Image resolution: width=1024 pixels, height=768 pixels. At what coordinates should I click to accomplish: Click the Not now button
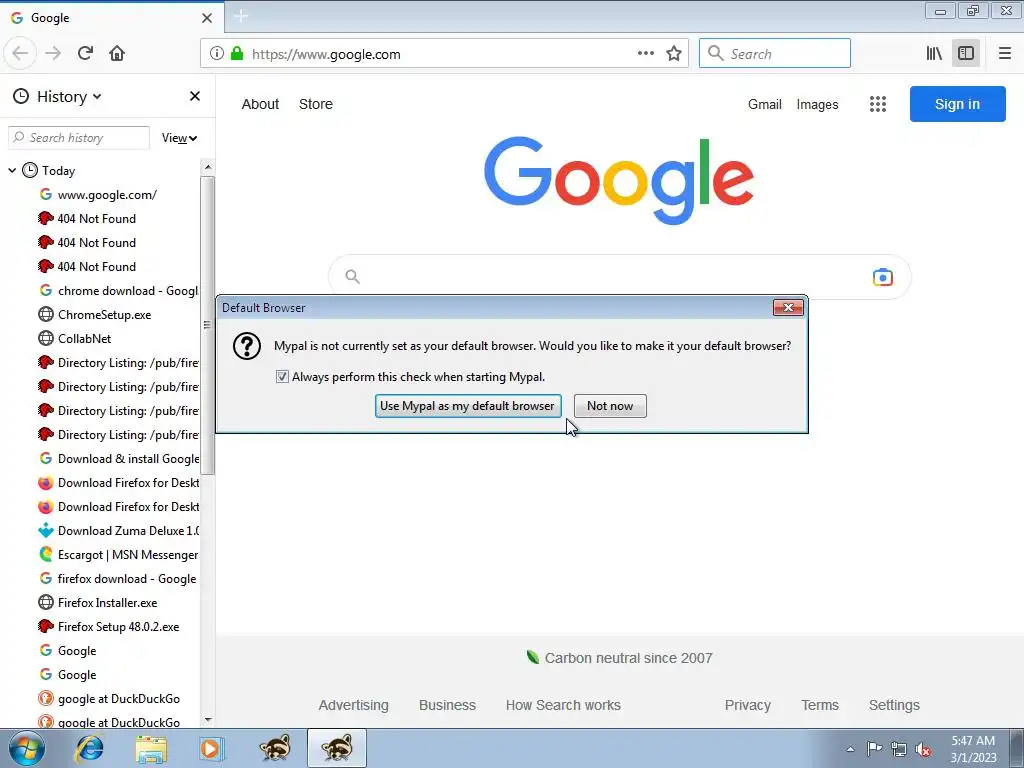[x=610, y=406]
